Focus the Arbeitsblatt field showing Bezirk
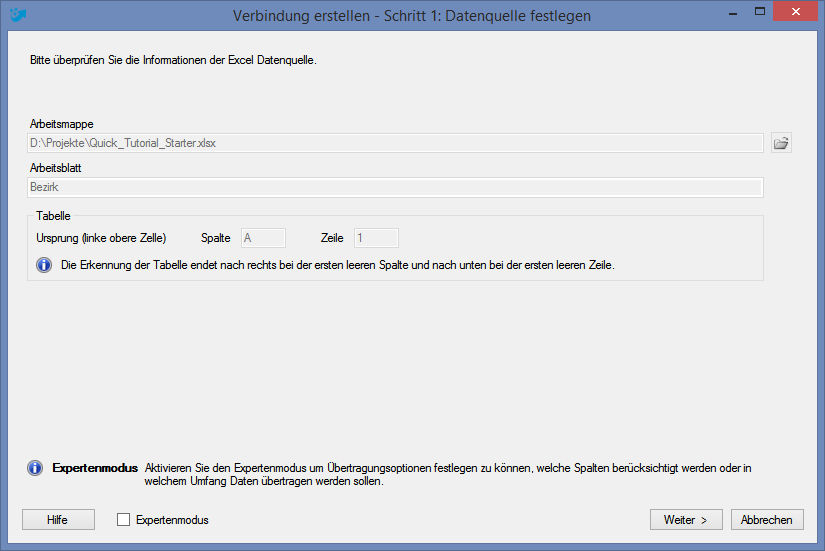 395,187
